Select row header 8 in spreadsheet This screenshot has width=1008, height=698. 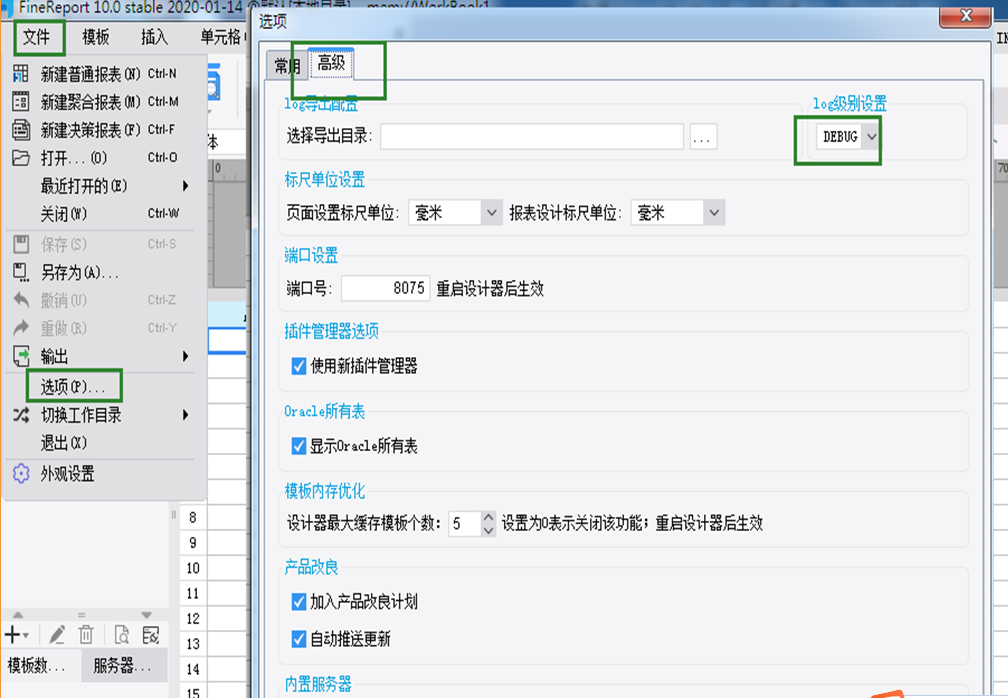point(193,518)
